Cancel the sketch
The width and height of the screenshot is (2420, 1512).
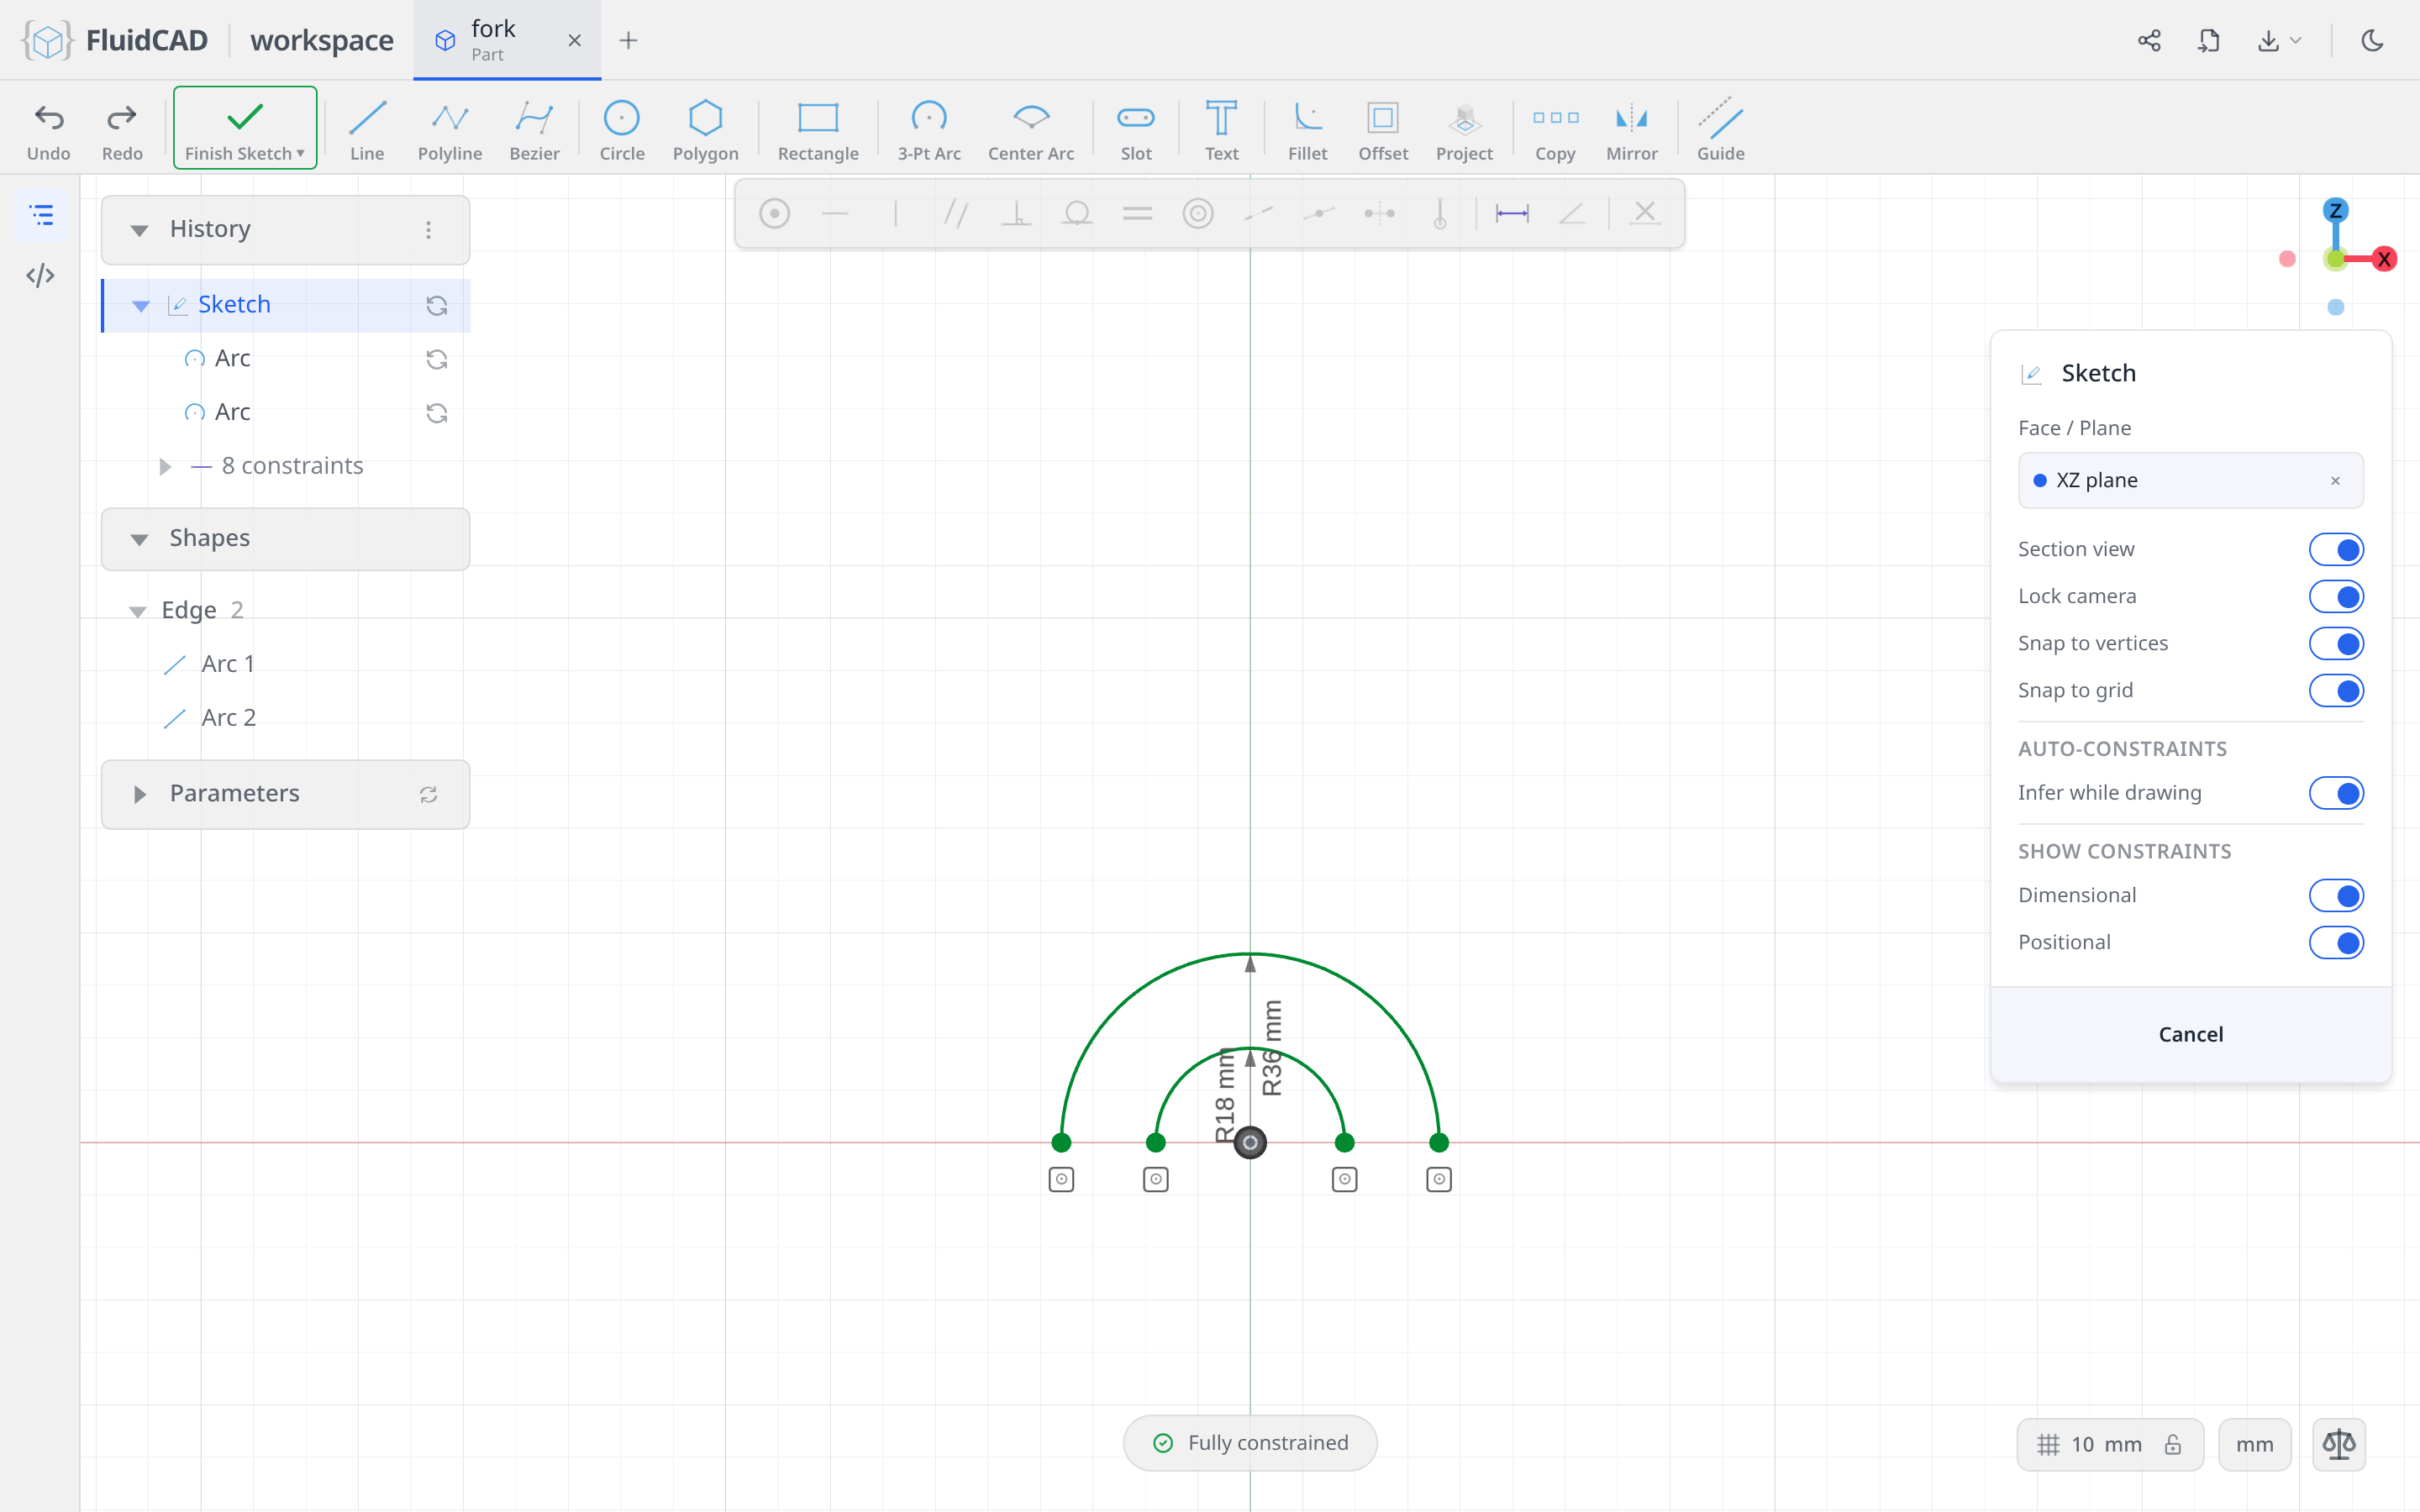pyautogui.click(x=2190, y=1034)
